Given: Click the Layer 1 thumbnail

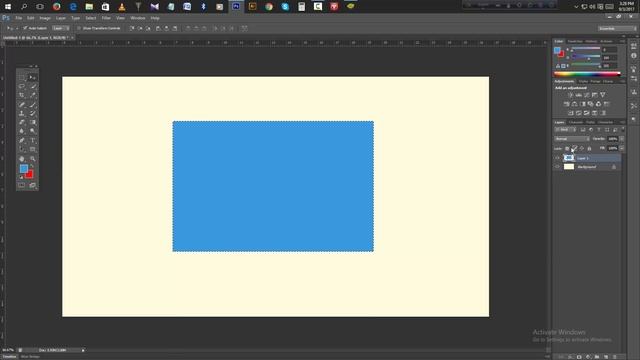Looking at the screenshot, I should click(x=569, y=158).
